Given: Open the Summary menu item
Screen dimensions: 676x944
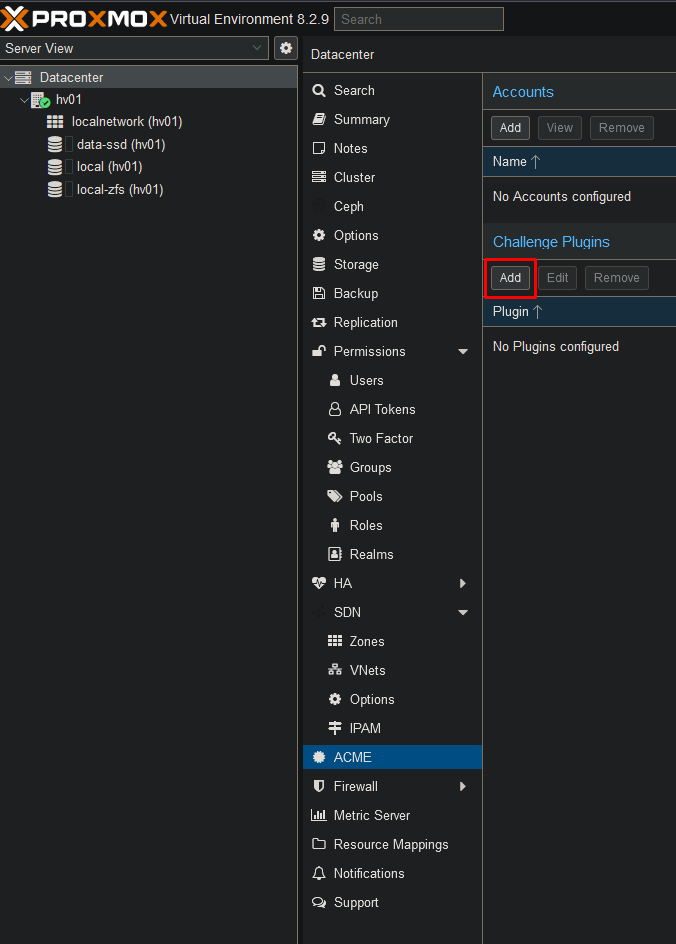Looking at the screenshot, I should click(x=361, y=119).
